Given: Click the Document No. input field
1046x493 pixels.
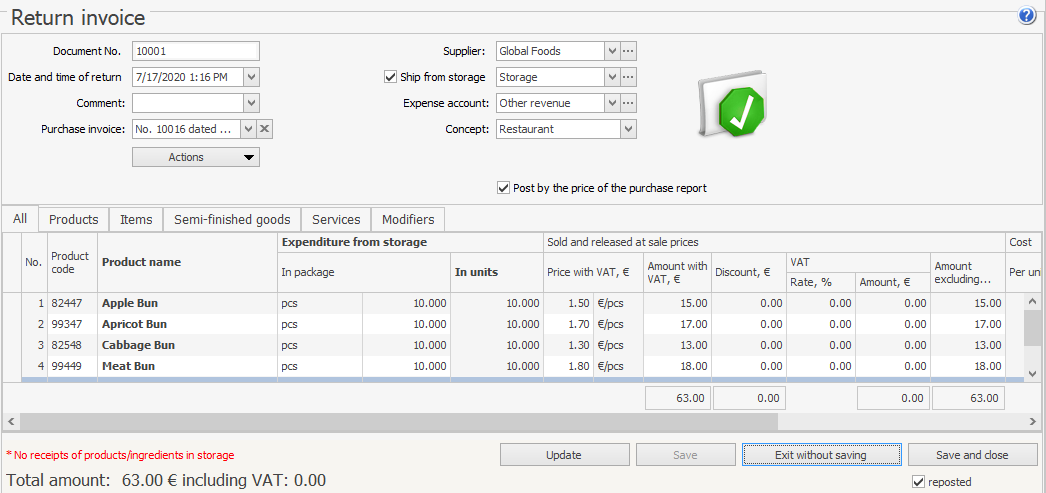Looking at the screenshot, I should 195,51.
